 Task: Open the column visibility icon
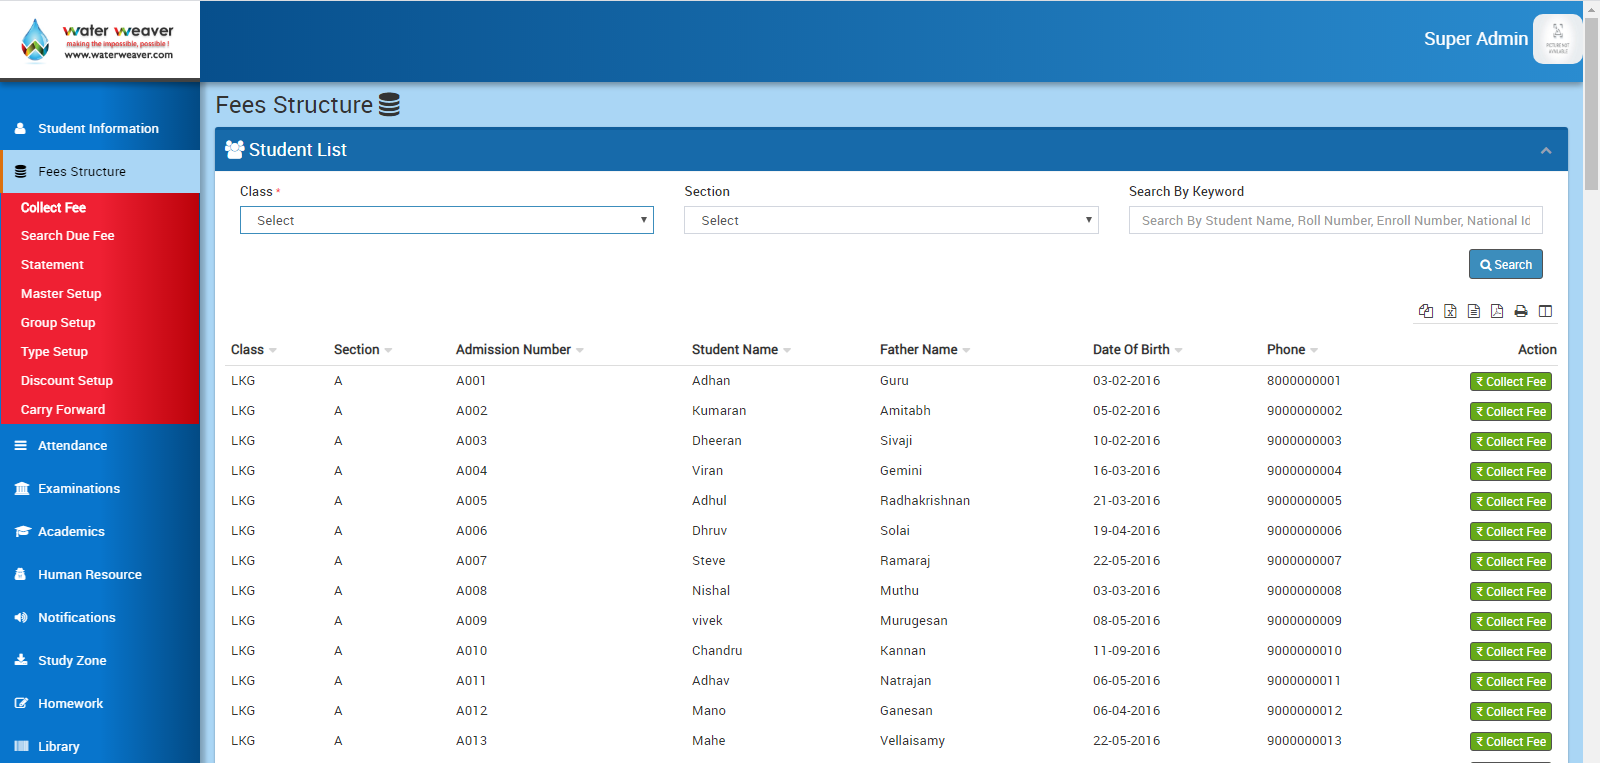(x=1545, y=311)
